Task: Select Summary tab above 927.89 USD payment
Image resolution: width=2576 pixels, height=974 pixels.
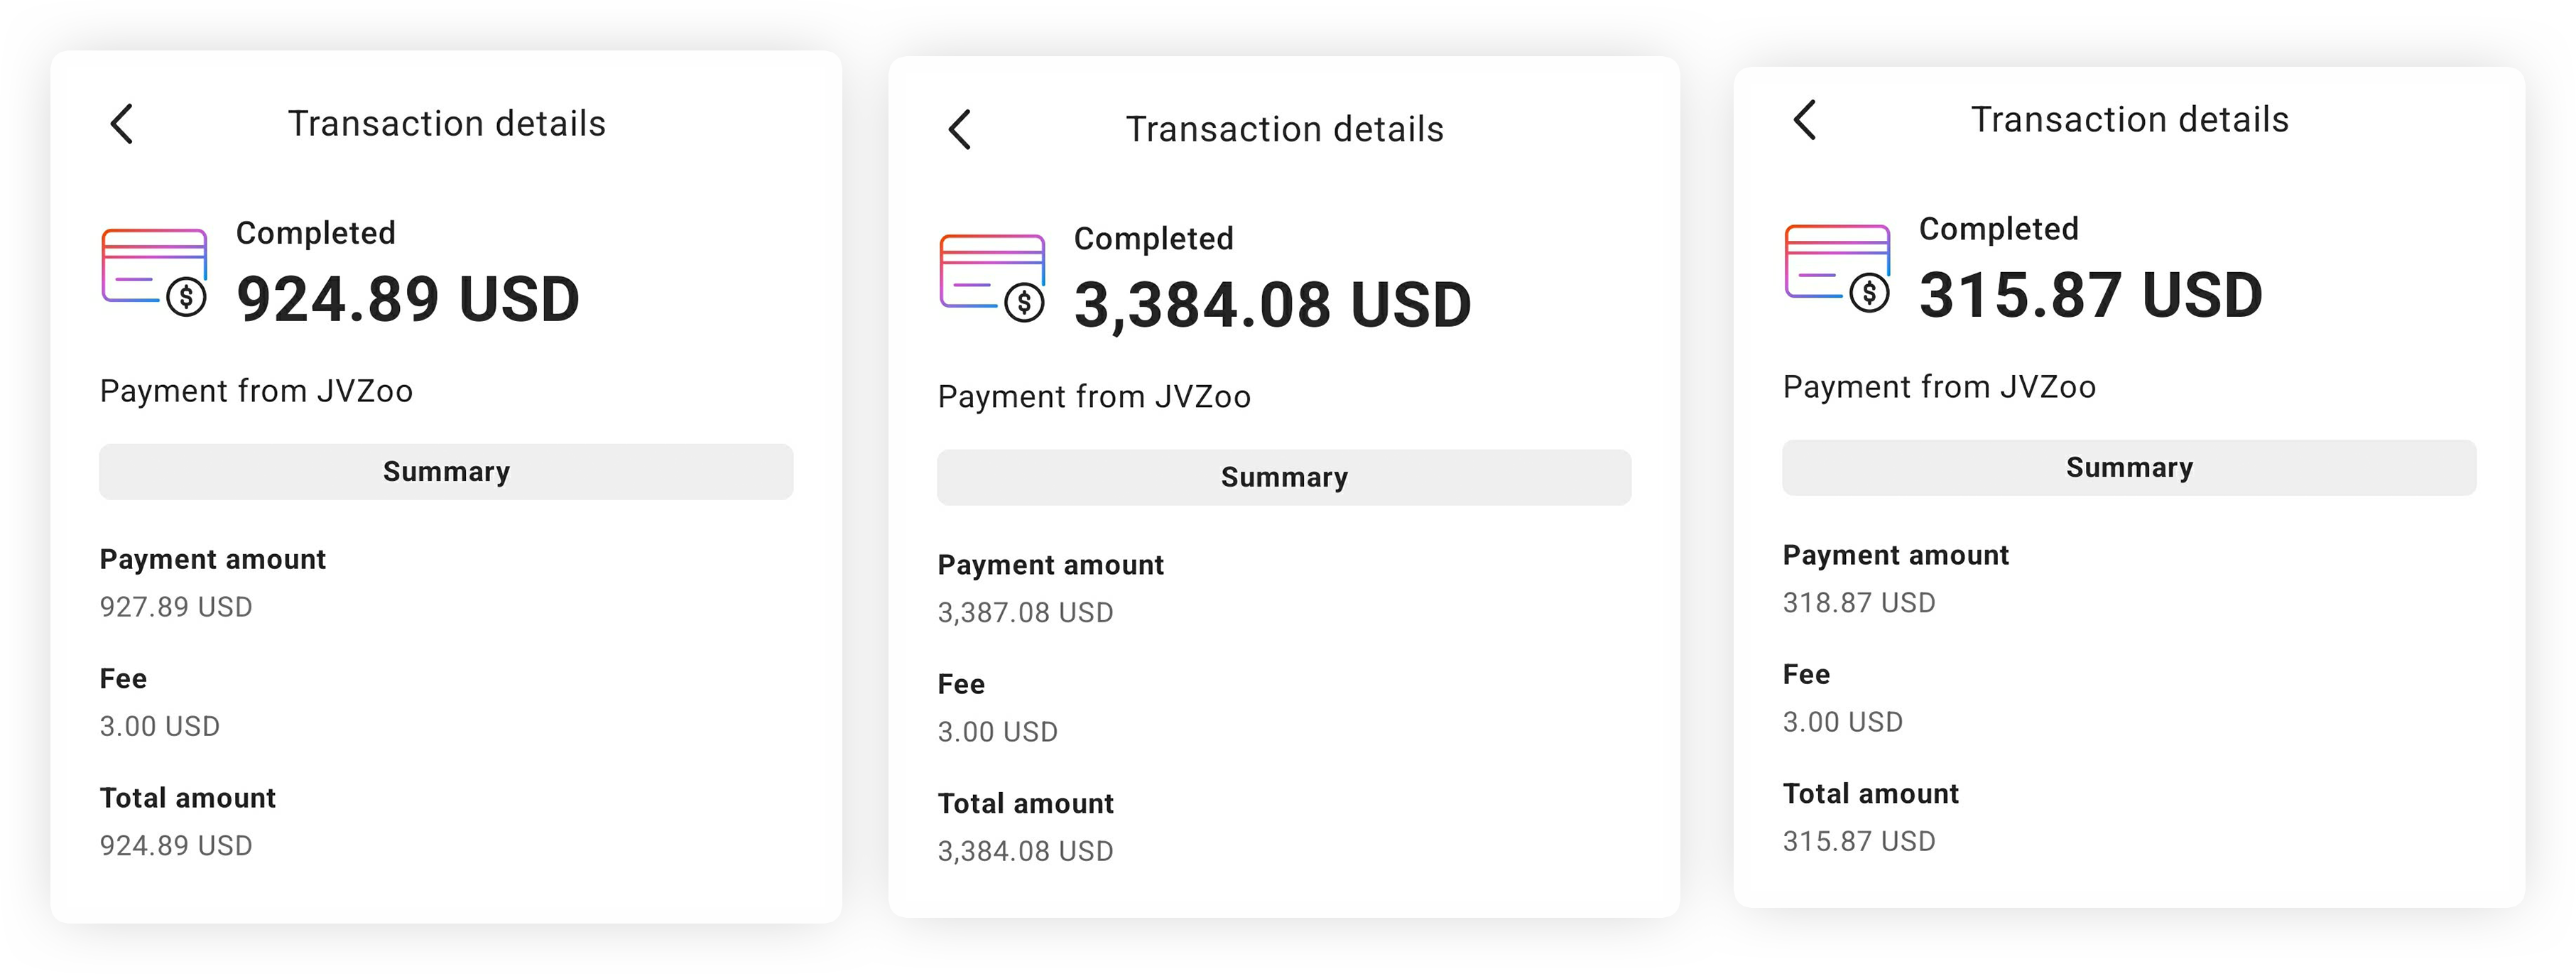Action: (446, 472)
